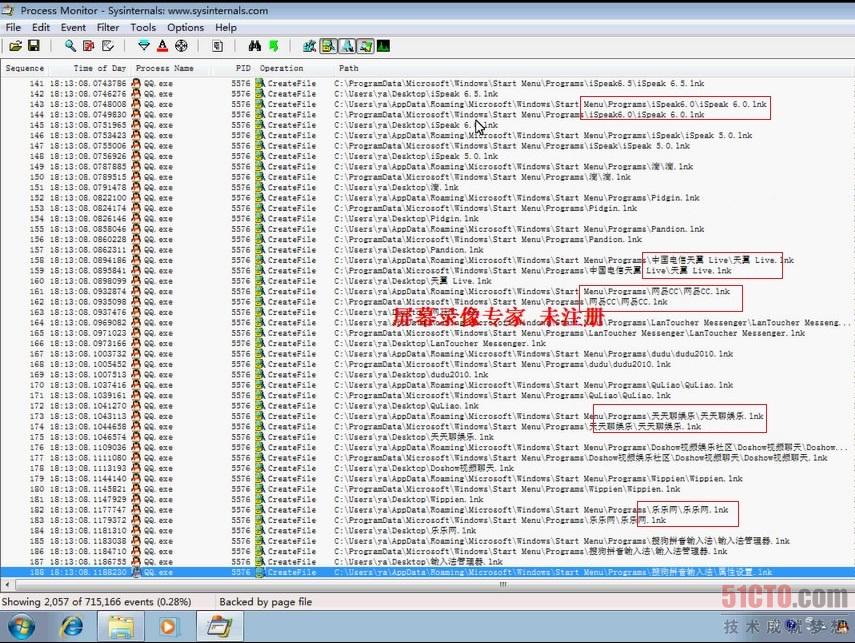This screenshot has width=855, height=643.
Task: Select the event for Desktop\Pidgin.lnk path
Action: [x=426, y=218]
